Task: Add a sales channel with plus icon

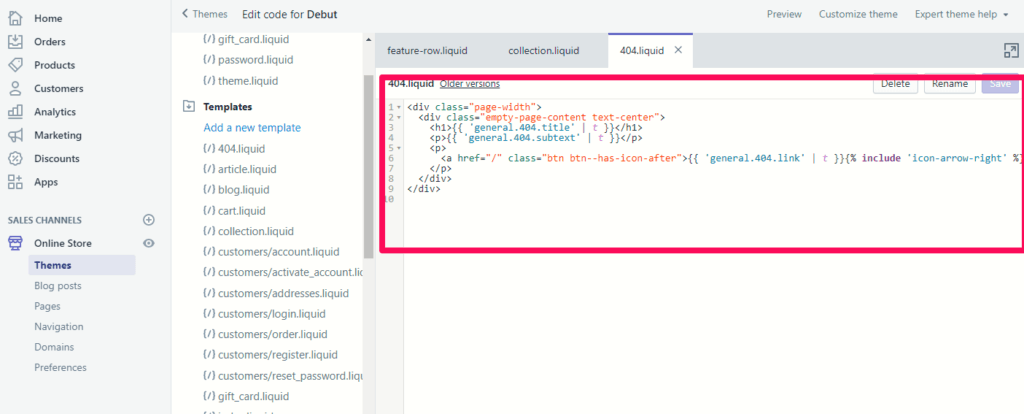Action: (x=149, y=220)
